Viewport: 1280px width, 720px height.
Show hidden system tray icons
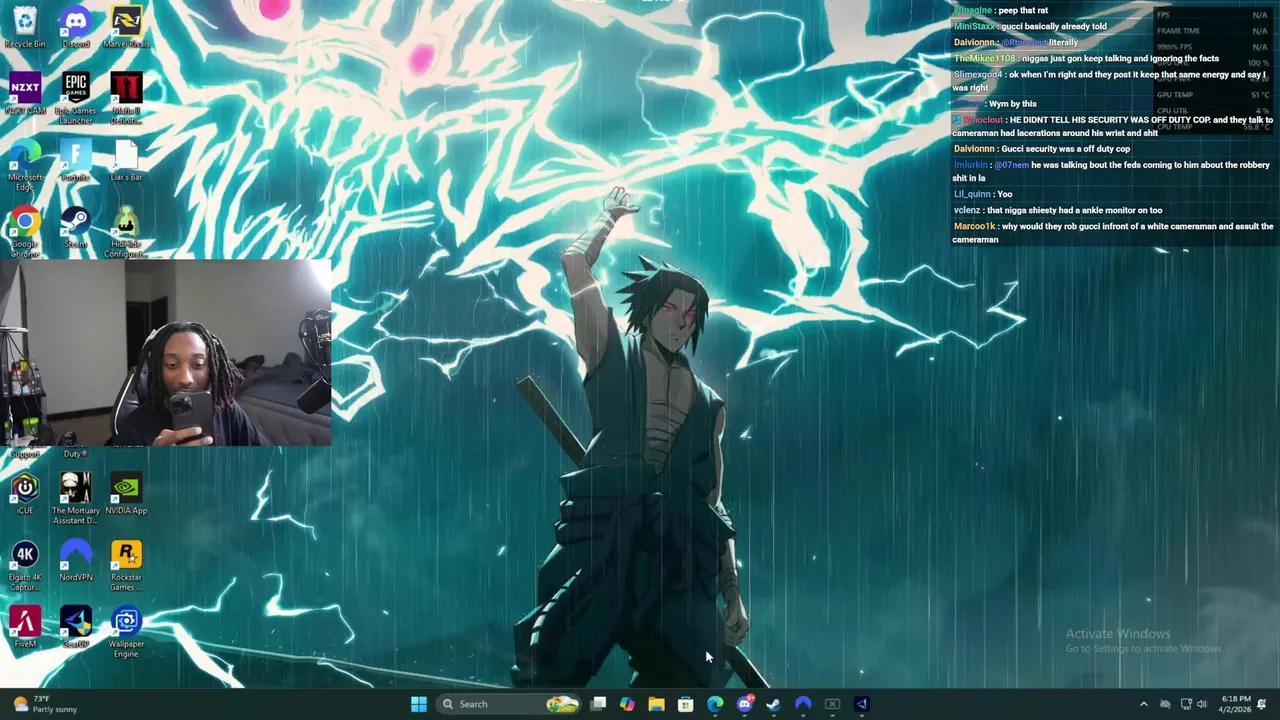(1144, 704)
